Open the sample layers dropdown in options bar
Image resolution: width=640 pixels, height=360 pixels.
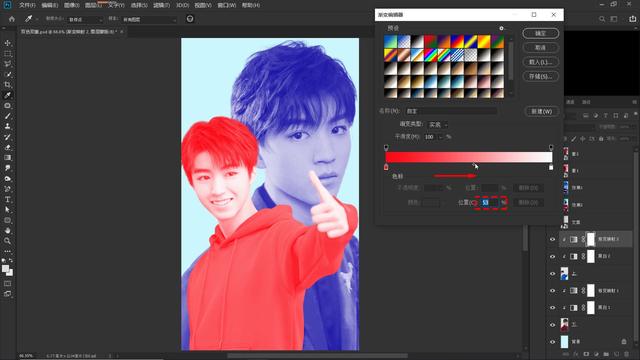(x=149, y=19)
